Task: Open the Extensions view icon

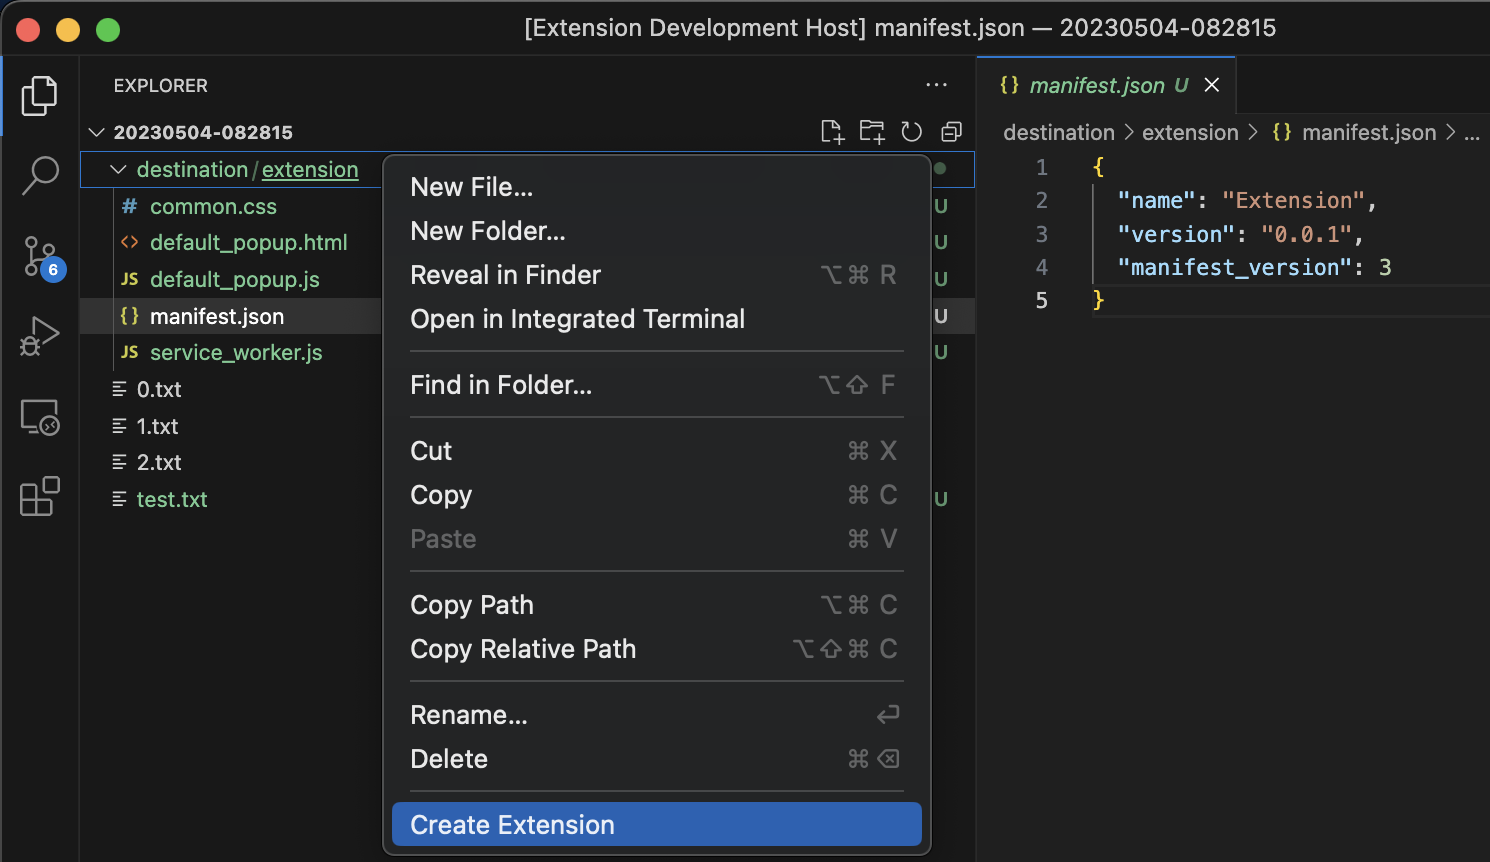Action: coord(39,496)
